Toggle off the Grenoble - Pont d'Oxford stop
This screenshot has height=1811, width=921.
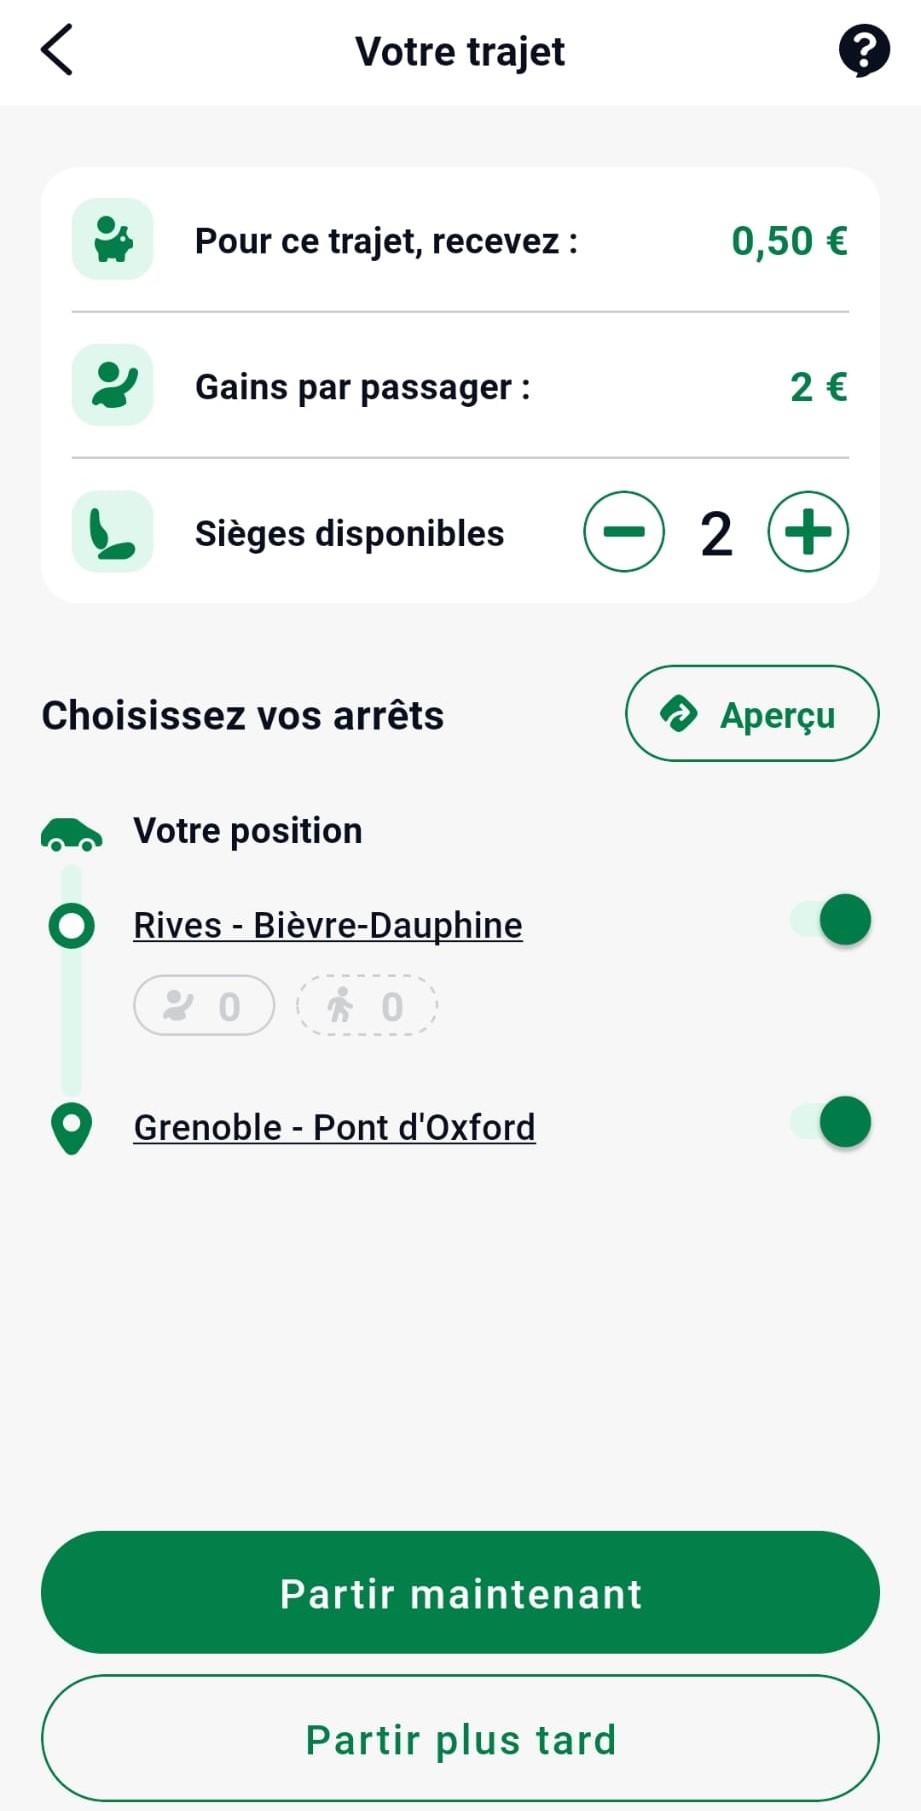(x=832, y=1122)
